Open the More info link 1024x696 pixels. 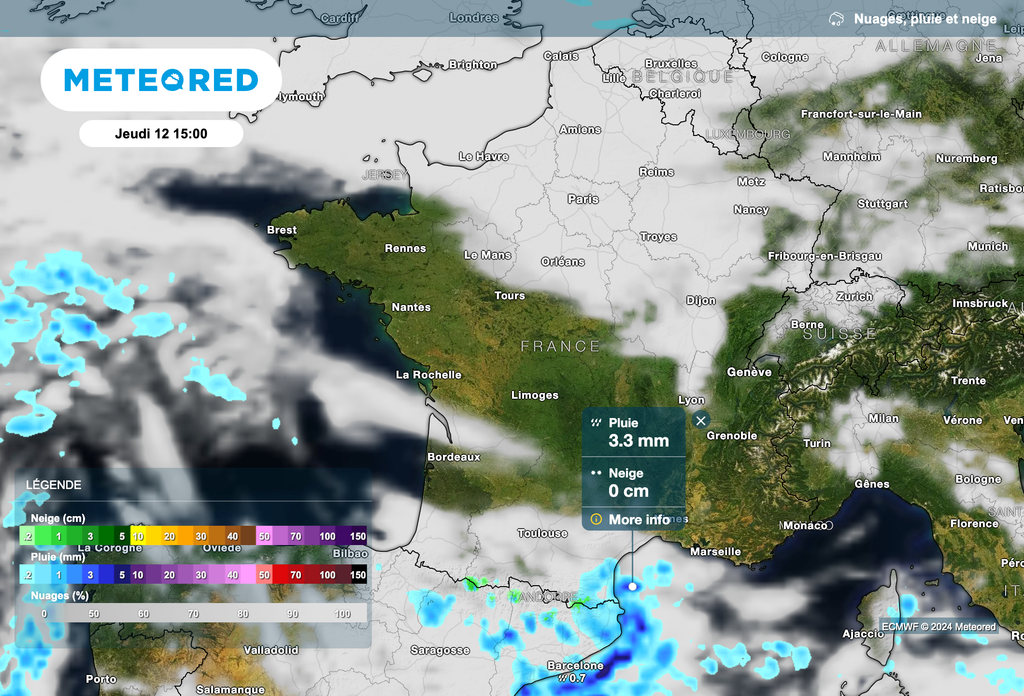(639, 520)
